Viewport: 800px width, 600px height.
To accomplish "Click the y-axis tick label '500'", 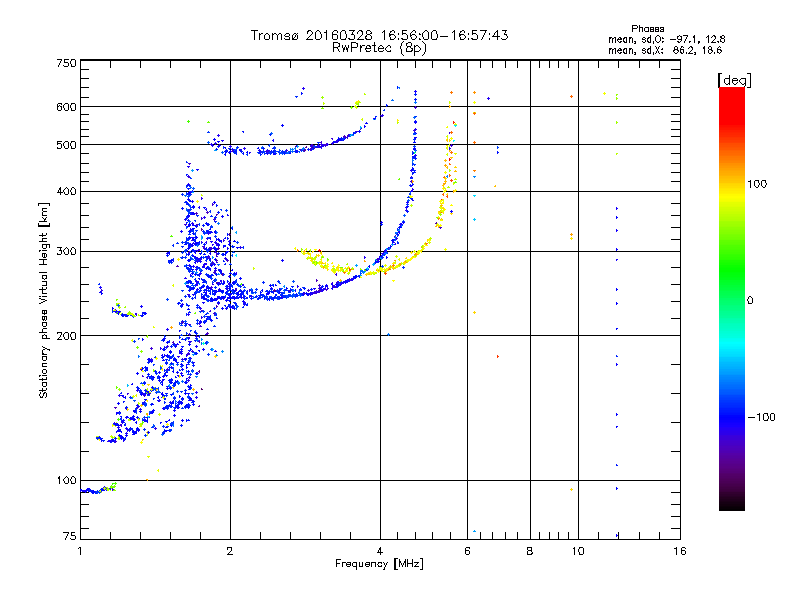I will click(67, 145).
